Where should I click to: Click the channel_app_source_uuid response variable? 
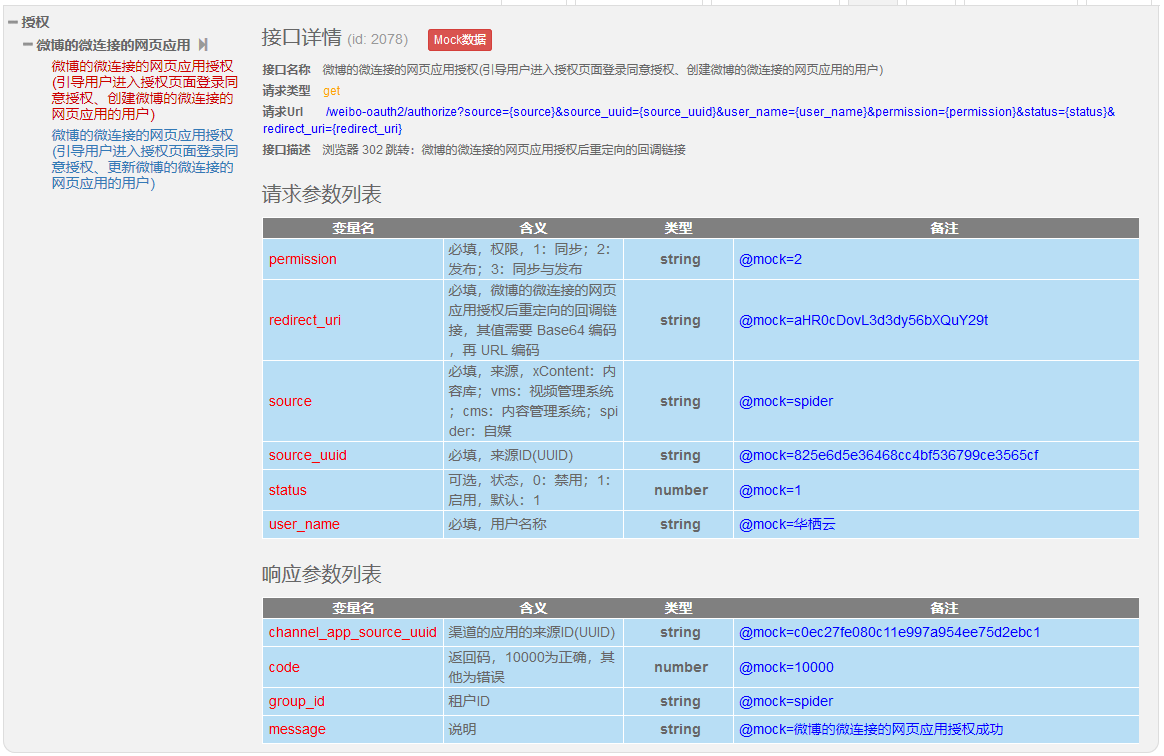point(352,632)
